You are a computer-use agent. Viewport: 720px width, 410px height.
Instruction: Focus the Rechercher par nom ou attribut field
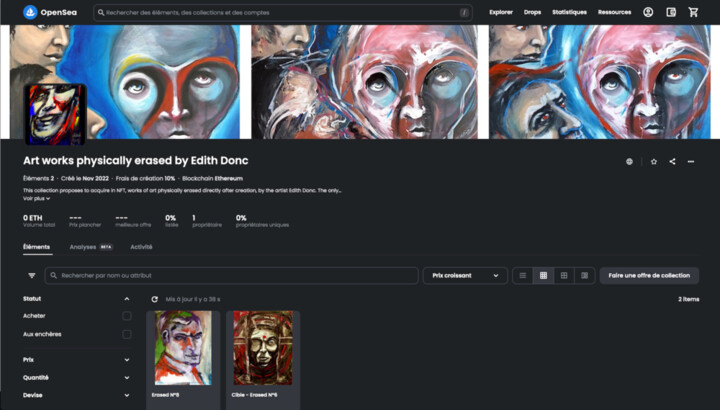[231, 275]
